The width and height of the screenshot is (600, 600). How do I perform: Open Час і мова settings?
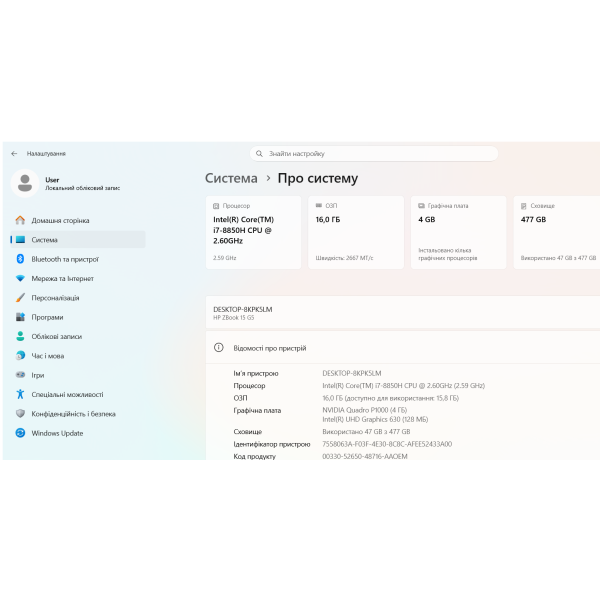[x=78, y=355]
